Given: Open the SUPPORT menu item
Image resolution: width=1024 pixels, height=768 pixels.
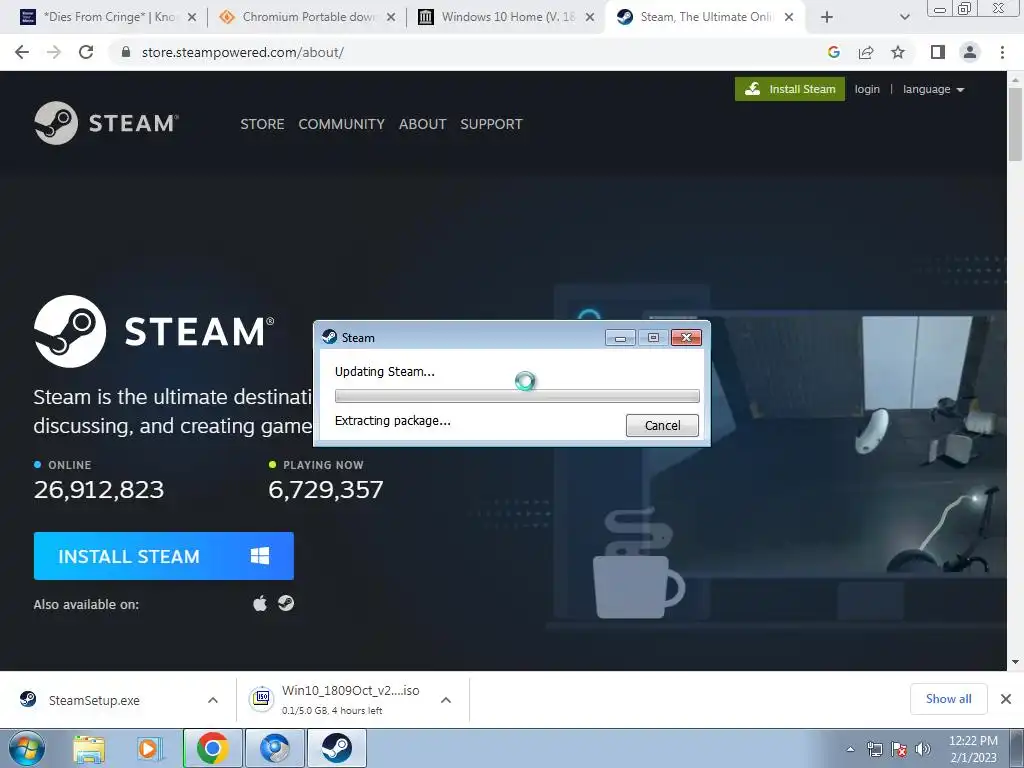Looking at the screenshot, I should click(x=491, y=124).
